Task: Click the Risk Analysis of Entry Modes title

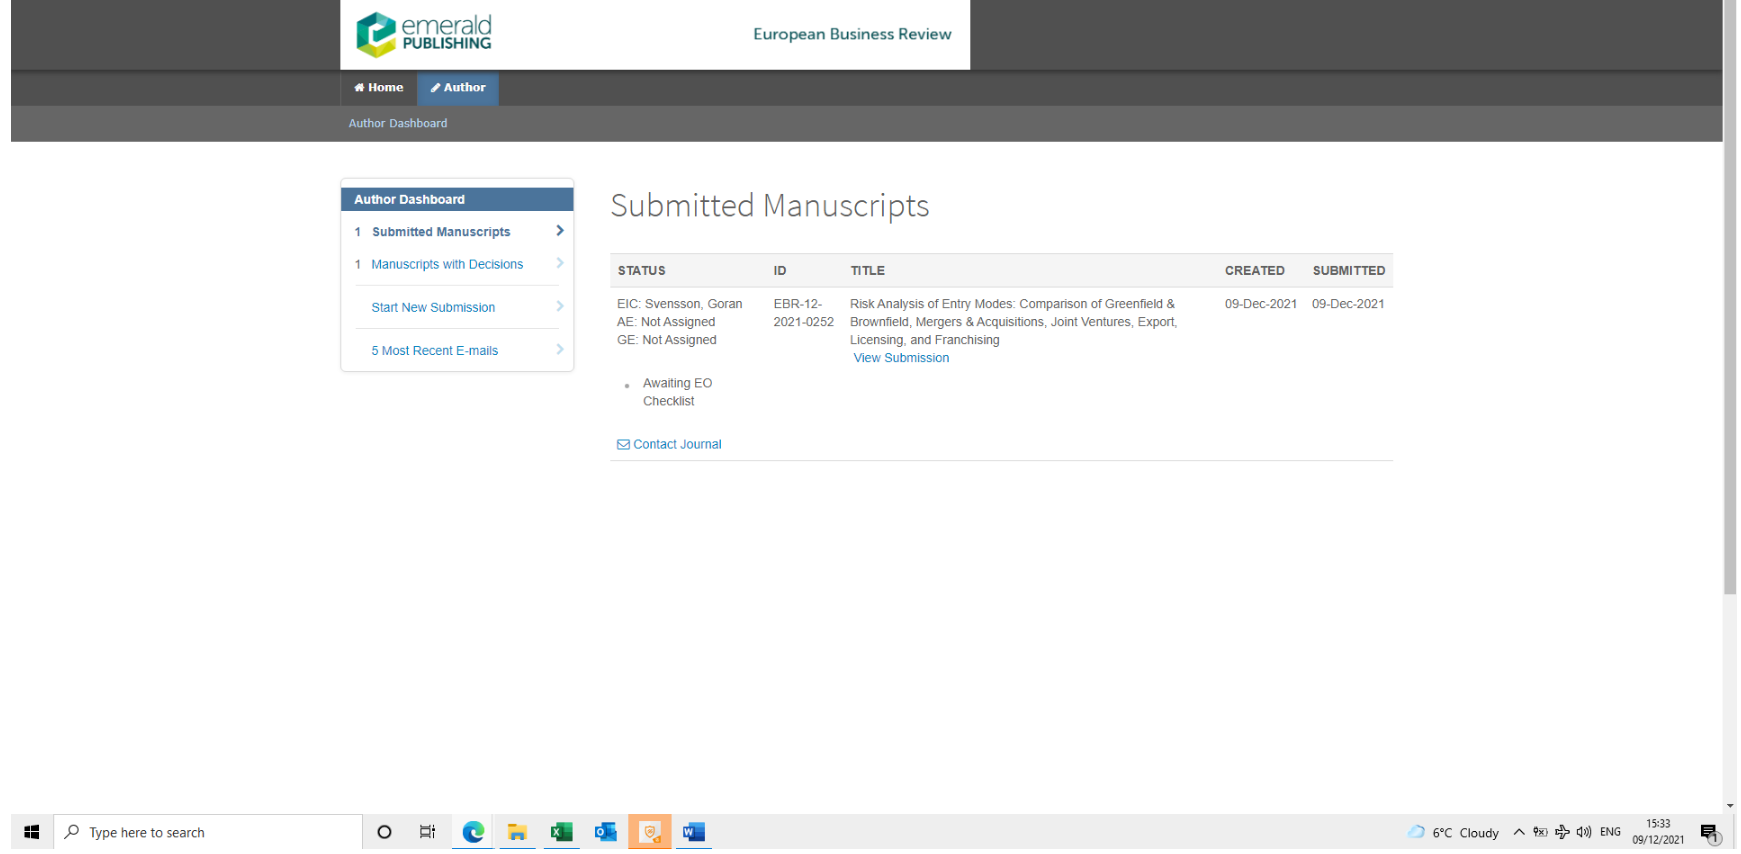Action: (x=1013, y=322)
